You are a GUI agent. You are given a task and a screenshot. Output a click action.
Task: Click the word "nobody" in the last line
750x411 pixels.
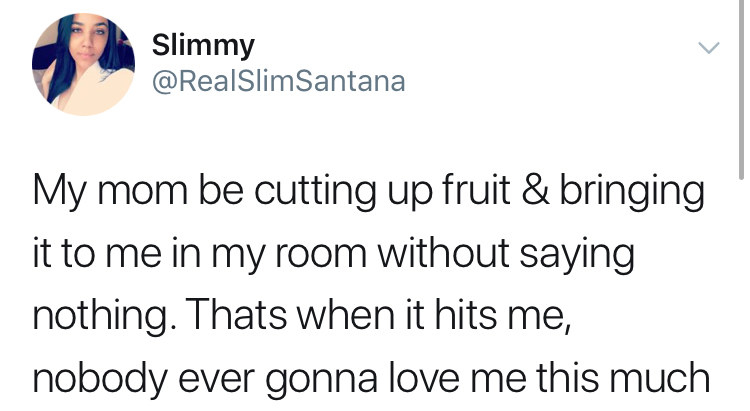100,379
